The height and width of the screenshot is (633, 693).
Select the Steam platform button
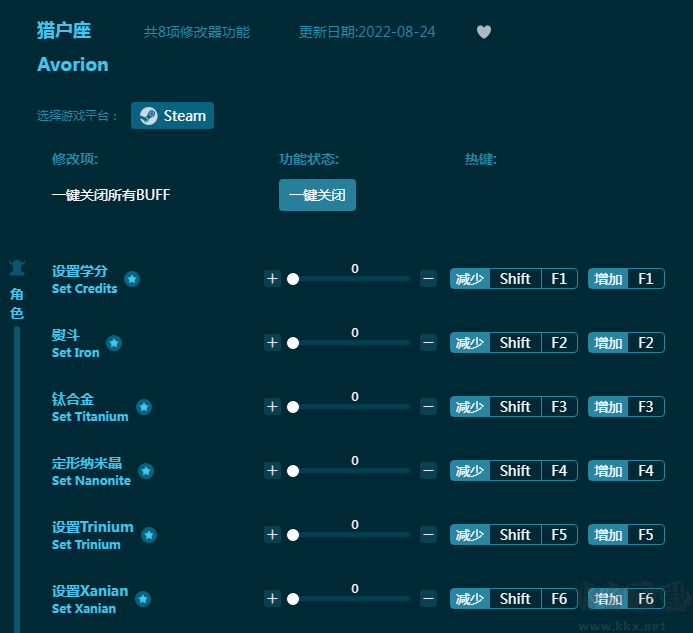coord(172,115)
